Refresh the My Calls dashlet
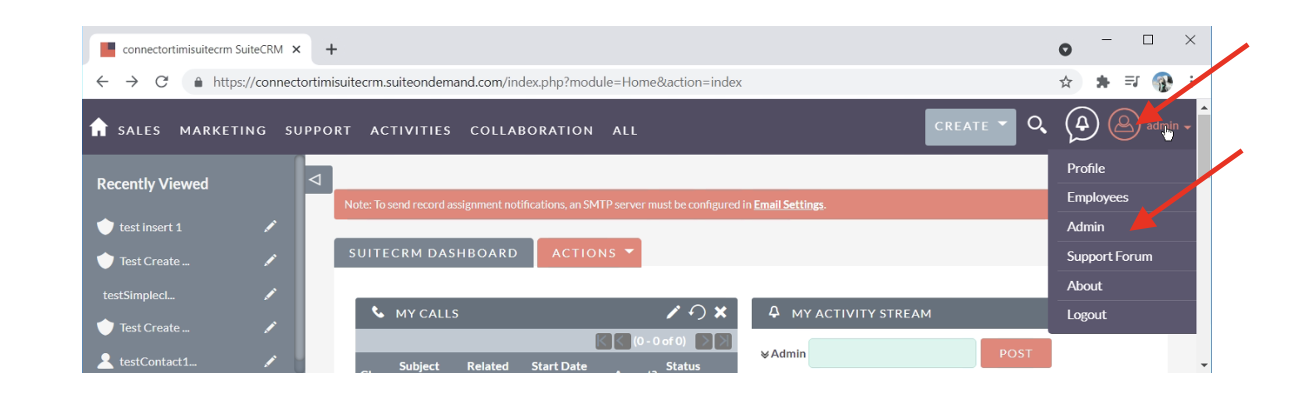The width and height of the screenshot is (1294, 400). coord(697,313)
